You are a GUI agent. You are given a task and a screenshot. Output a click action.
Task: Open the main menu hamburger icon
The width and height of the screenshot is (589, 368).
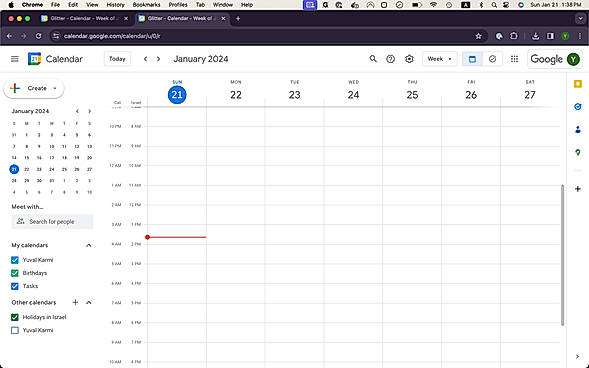pos(15,59)
